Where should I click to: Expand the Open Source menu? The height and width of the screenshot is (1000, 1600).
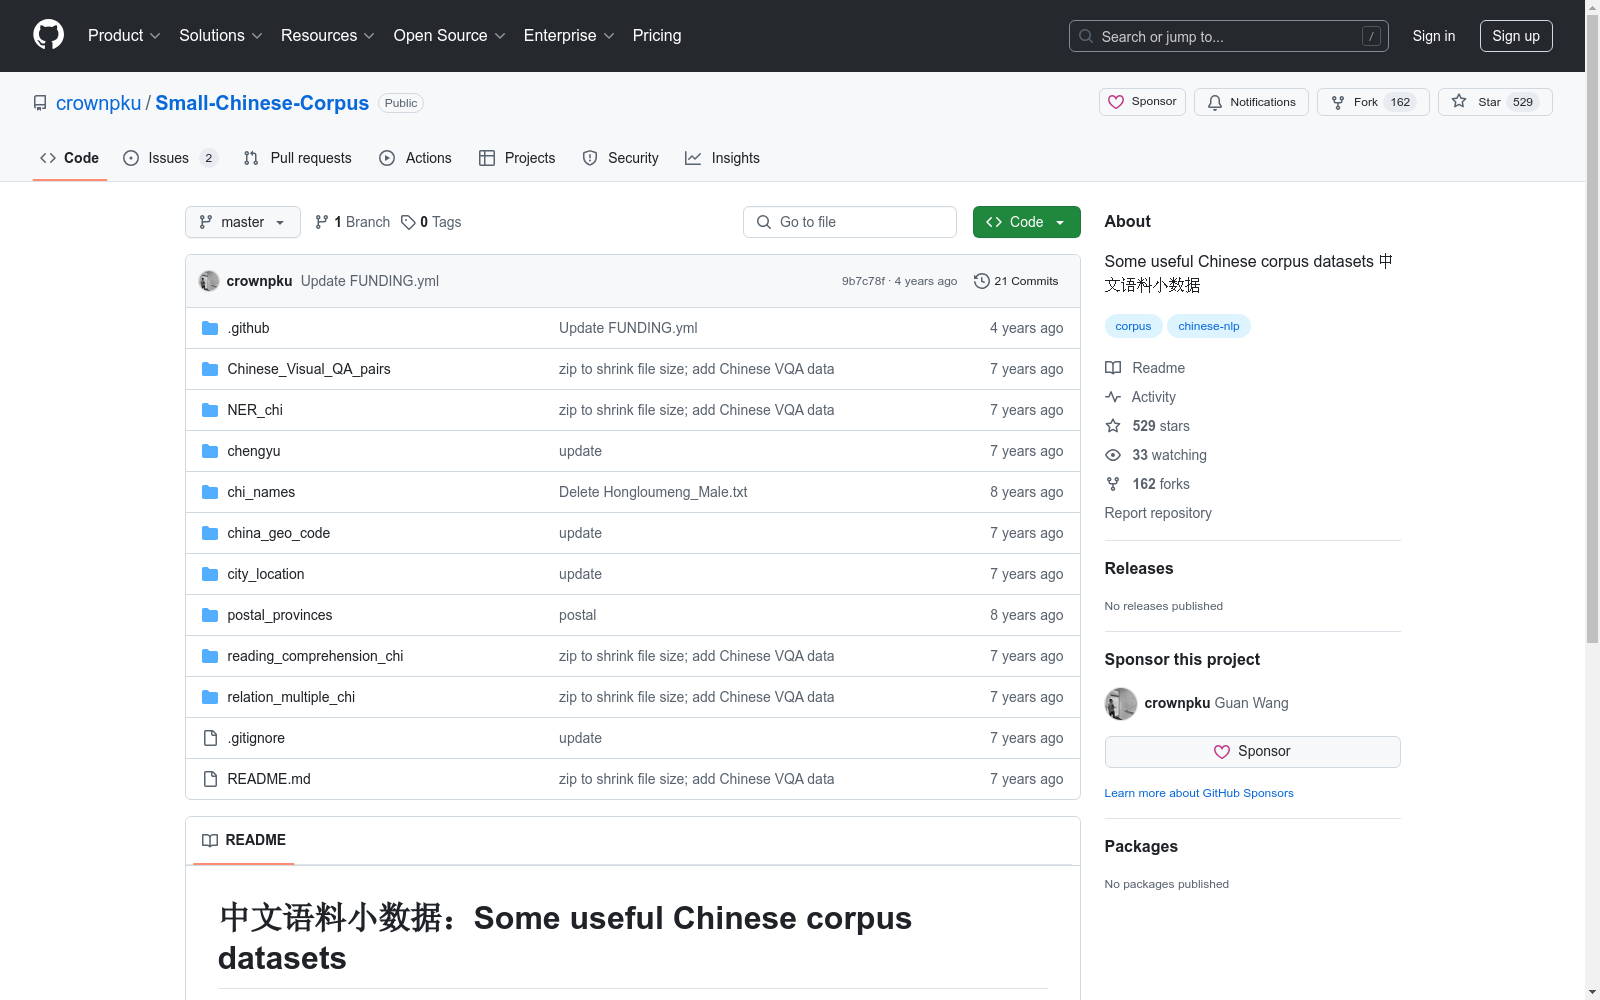click(449, 35)
